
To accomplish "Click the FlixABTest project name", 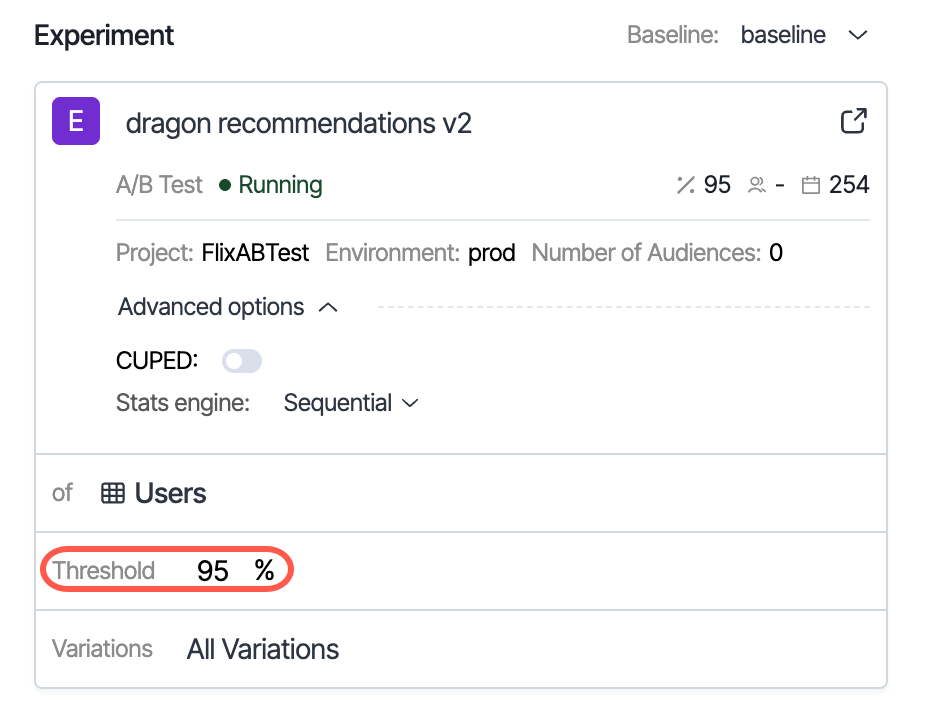I will click(255, 253).
